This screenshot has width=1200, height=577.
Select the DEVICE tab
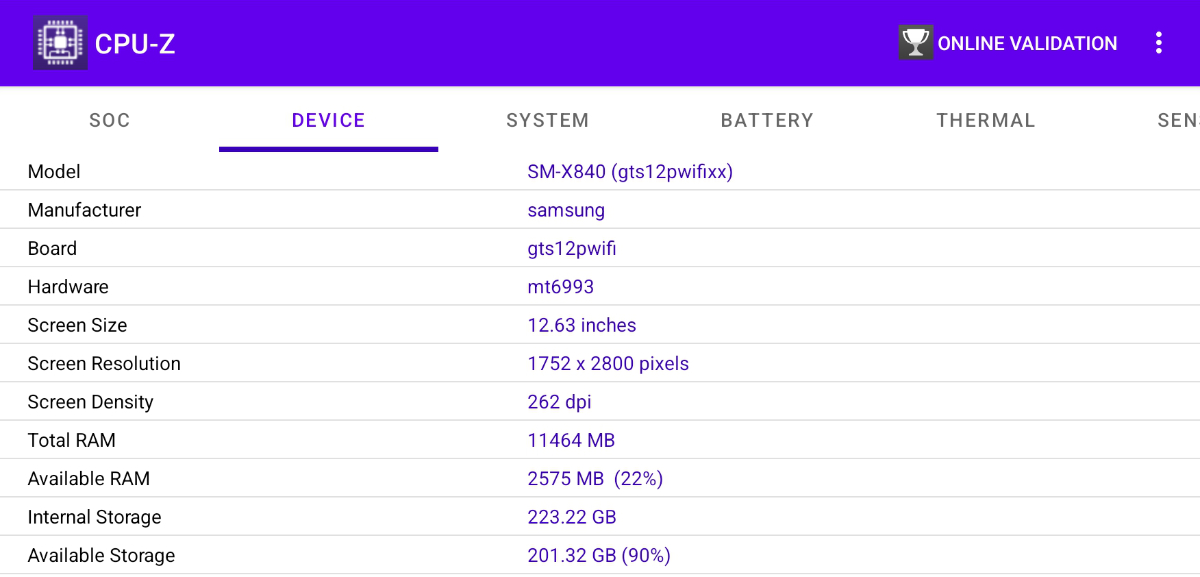[329, 120]
